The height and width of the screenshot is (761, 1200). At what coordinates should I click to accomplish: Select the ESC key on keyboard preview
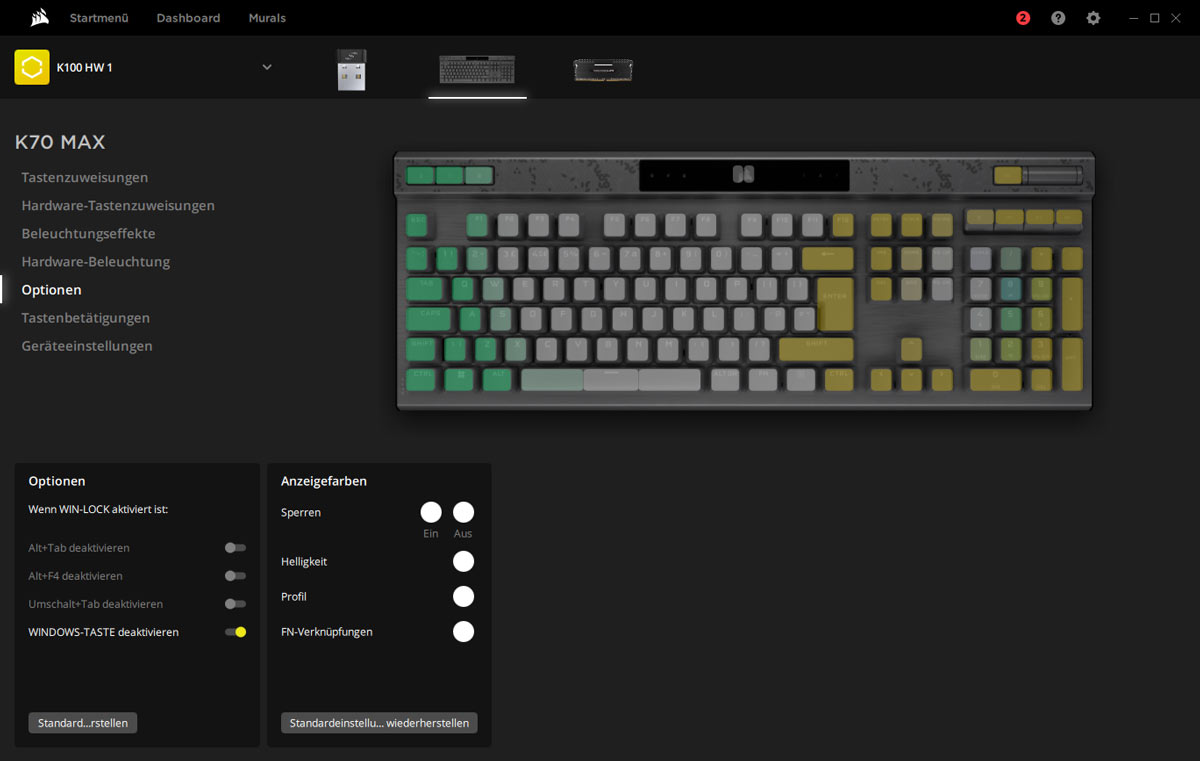pos(418,224)
